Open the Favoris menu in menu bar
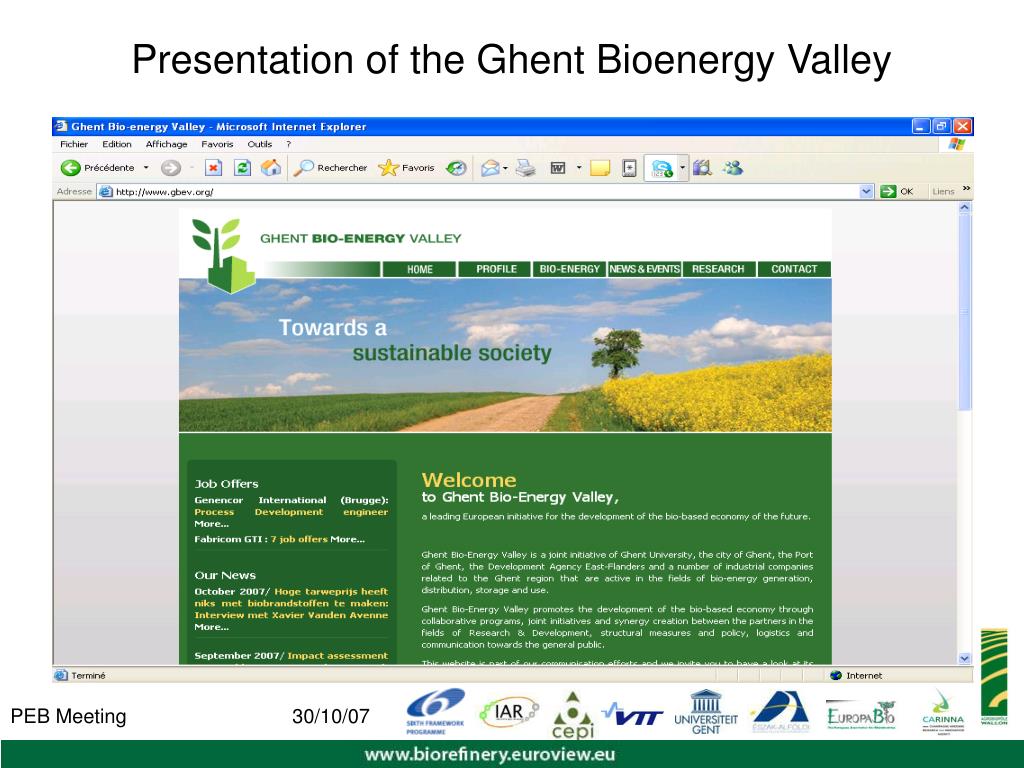The height and width of the screenshot is (768, 1024). point(217,144)
